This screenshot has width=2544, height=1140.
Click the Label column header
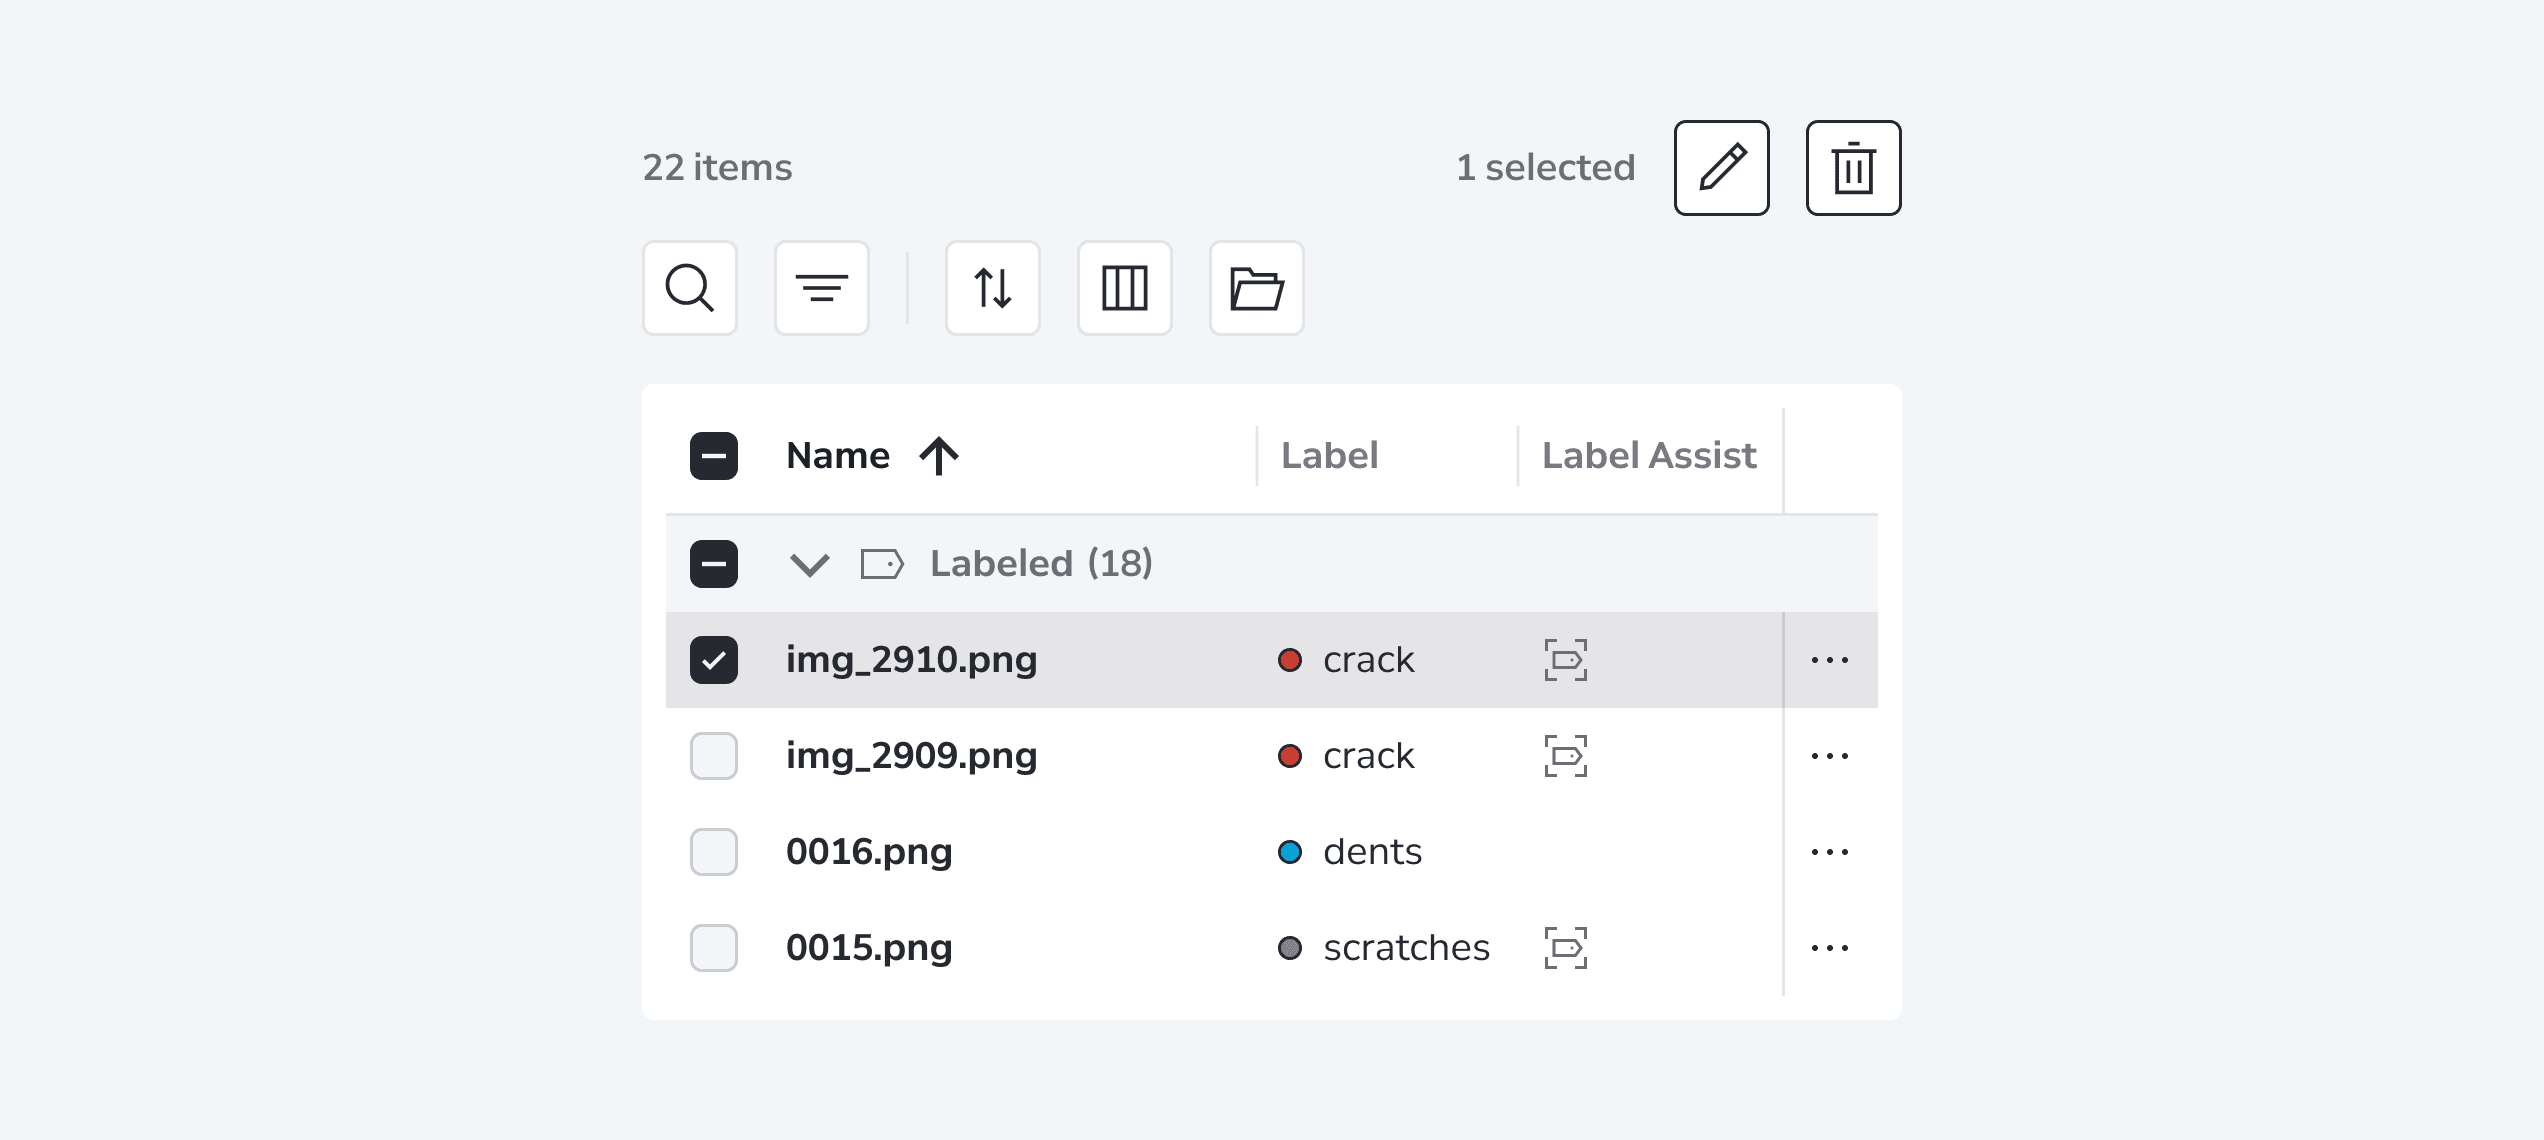pos(1329,456)
